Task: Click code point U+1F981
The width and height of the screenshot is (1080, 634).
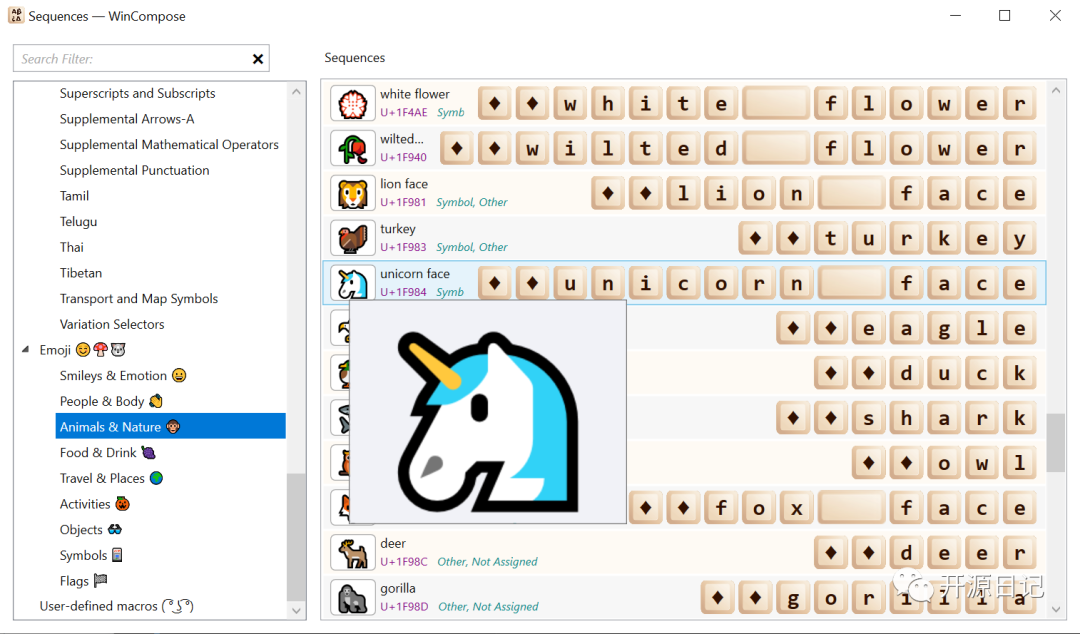Action: click(x=403, y=203)
